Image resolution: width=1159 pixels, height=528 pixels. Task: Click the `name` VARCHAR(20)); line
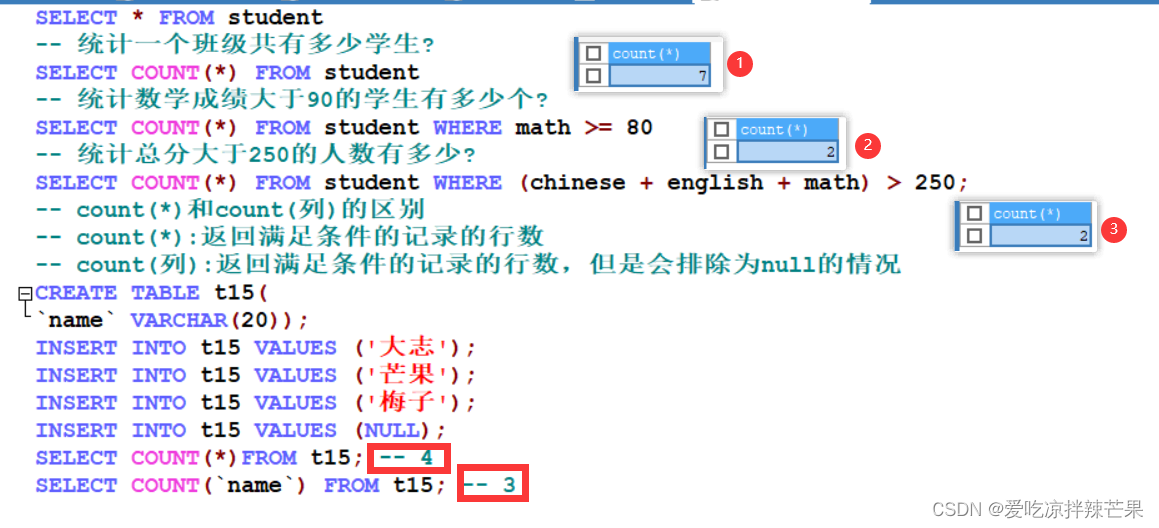pyautogui.click(x=171, y=320)
